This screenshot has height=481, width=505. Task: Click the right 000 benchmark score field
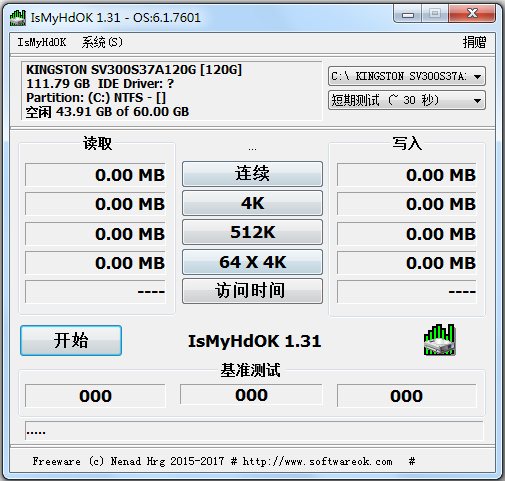(x=407, y=396)
